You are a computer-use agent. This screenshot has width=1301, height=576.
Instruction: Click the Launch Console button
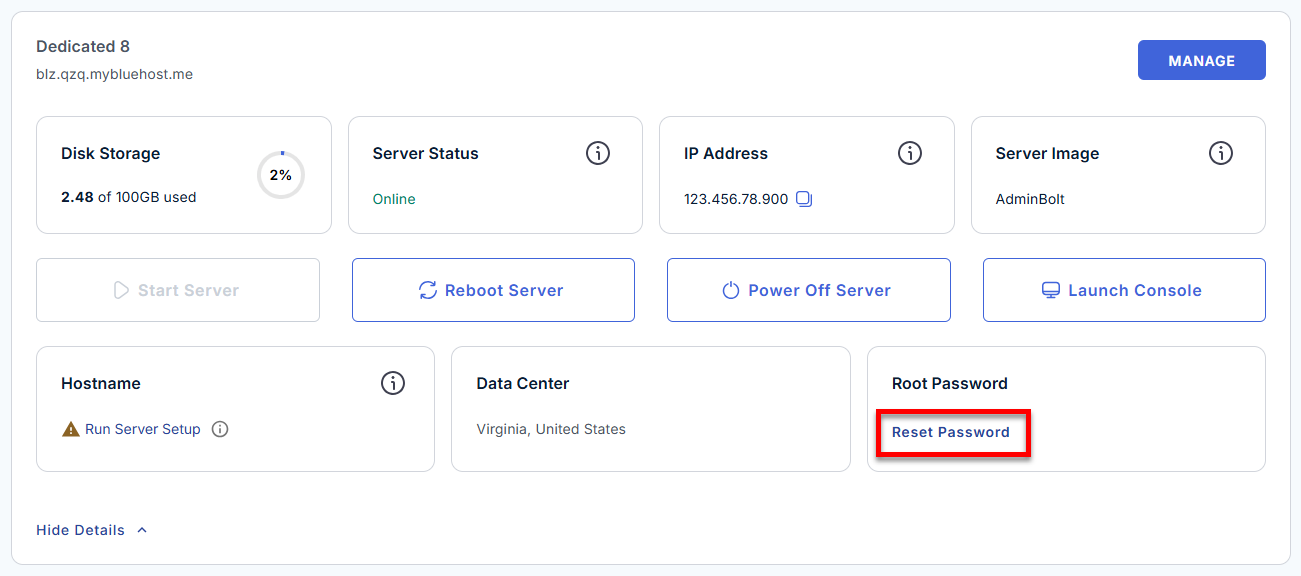1124,290
